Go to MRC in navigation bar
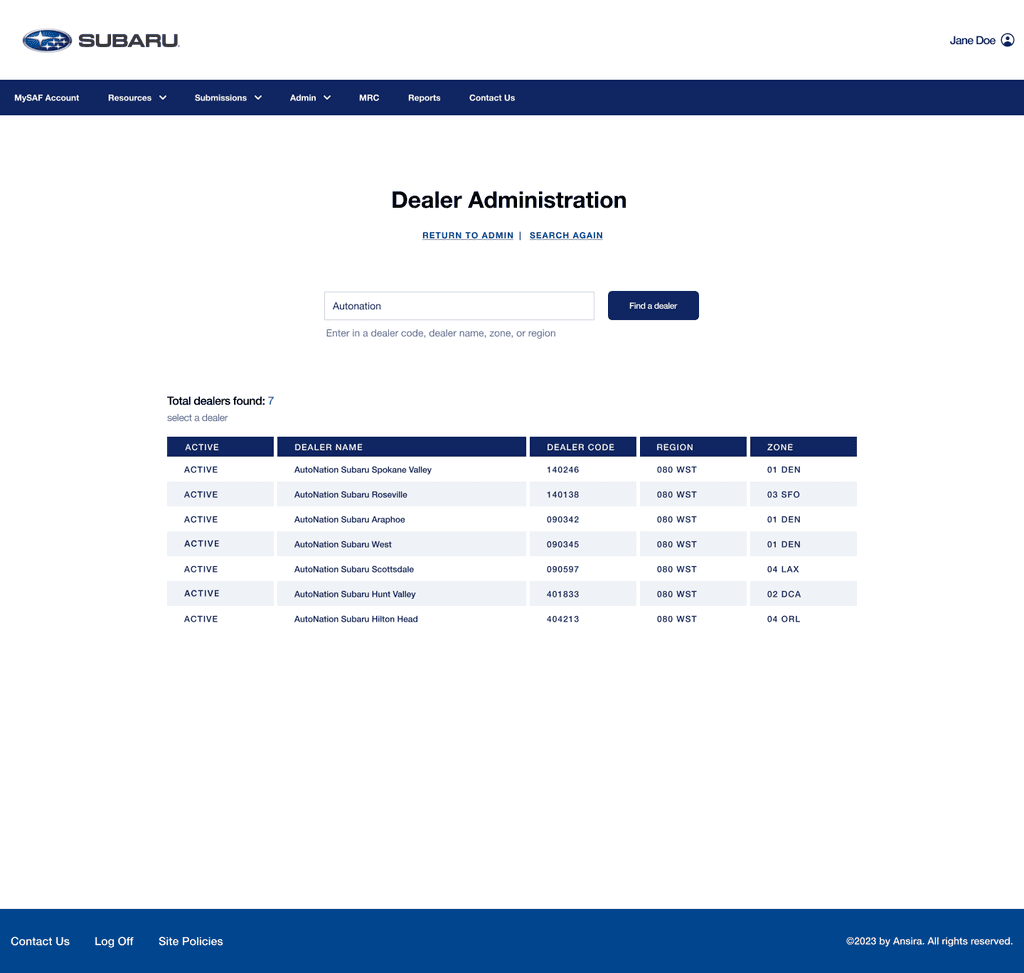The height and width of the screenshot is (973, 1024). pos(369,98)
